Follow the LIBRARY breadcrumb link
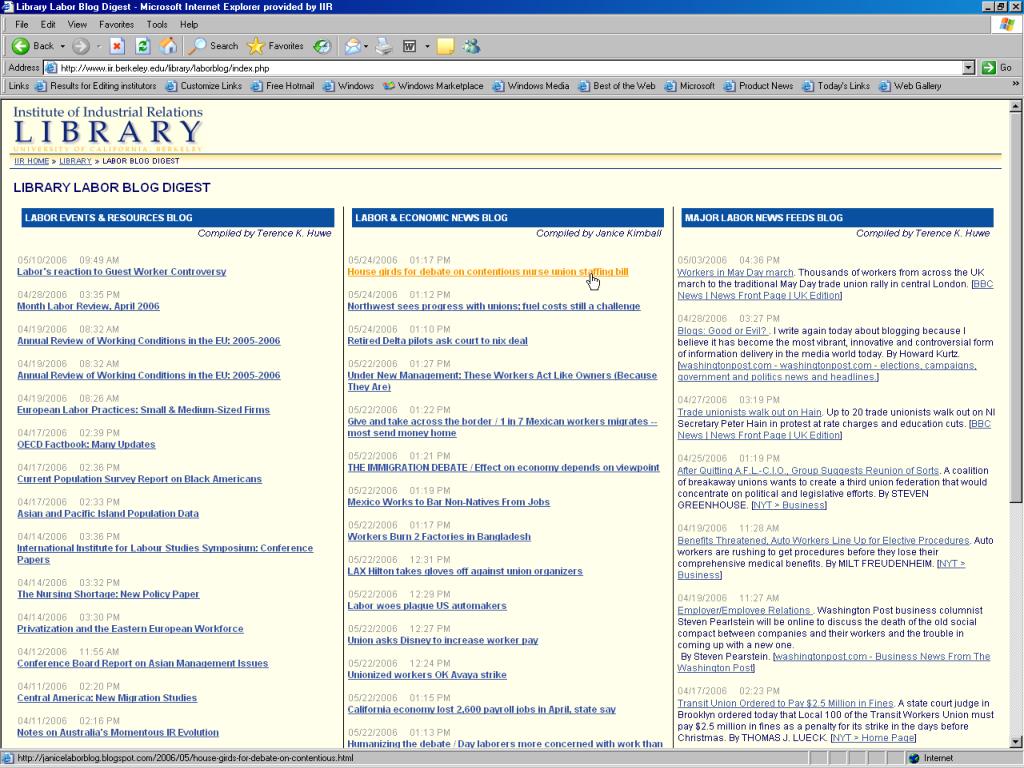This screenshot has width=1024, height=768. [x=75, y=161]
